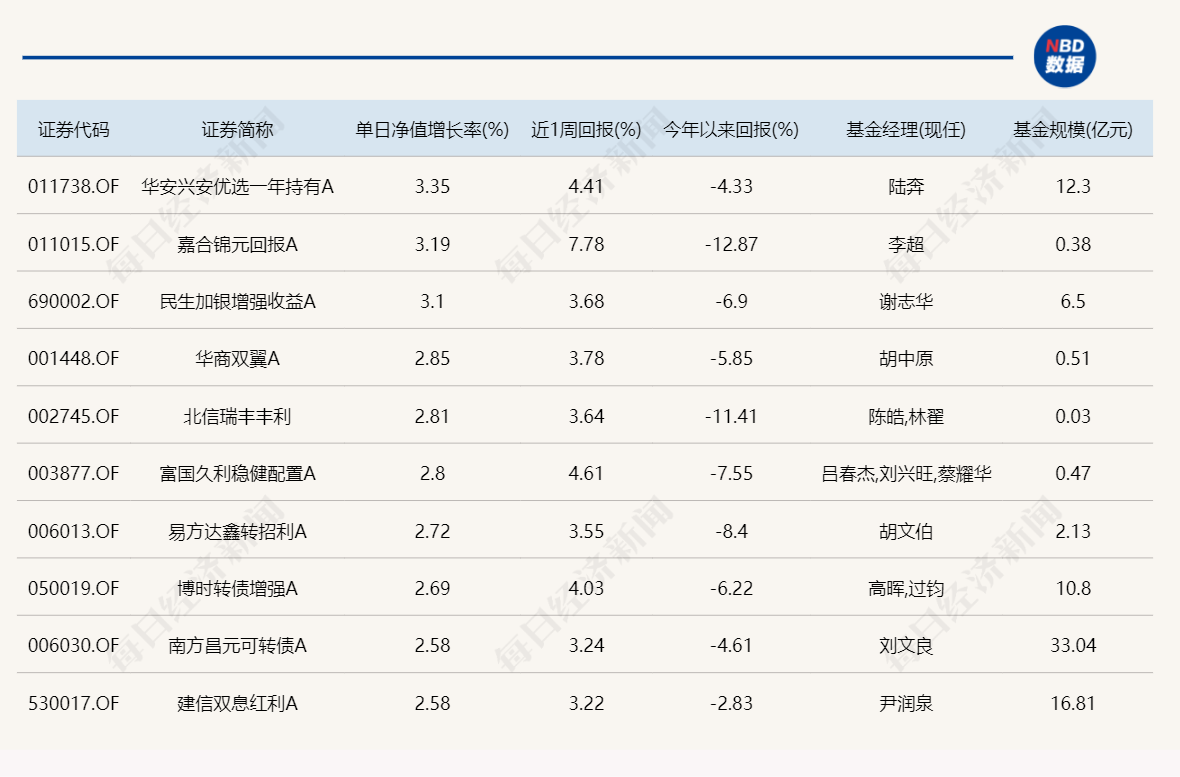Click fund size 6.5
Image resolution: width=1180 pixels, height=777 pixels.
(1072, 301)
